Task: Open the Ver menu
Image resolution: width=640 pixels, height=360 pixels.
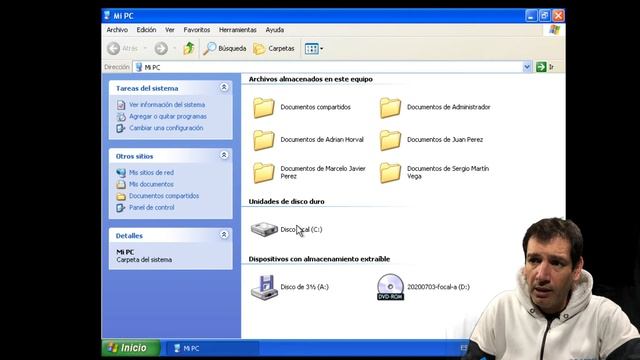Action: (x=170, y=30)
